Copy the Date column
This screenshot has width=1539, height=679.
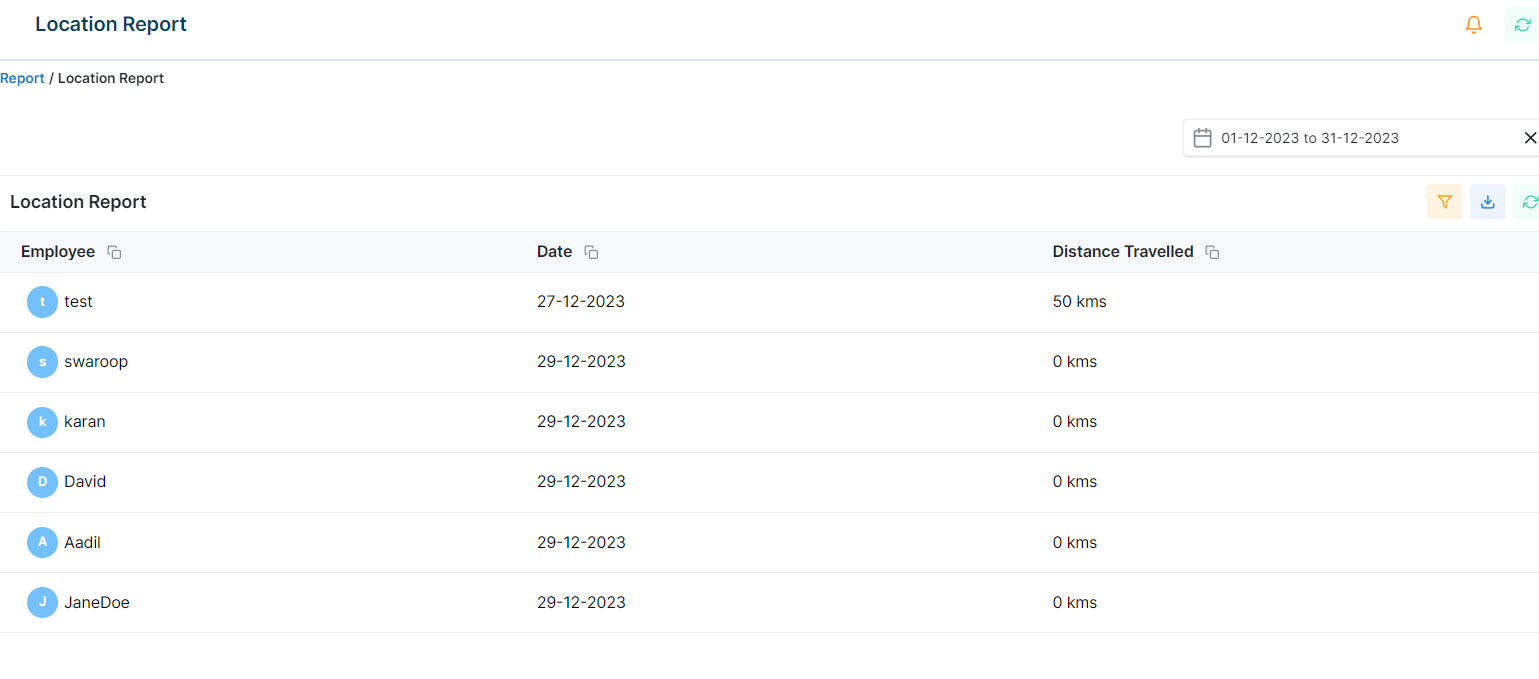(x=591, y=253)
